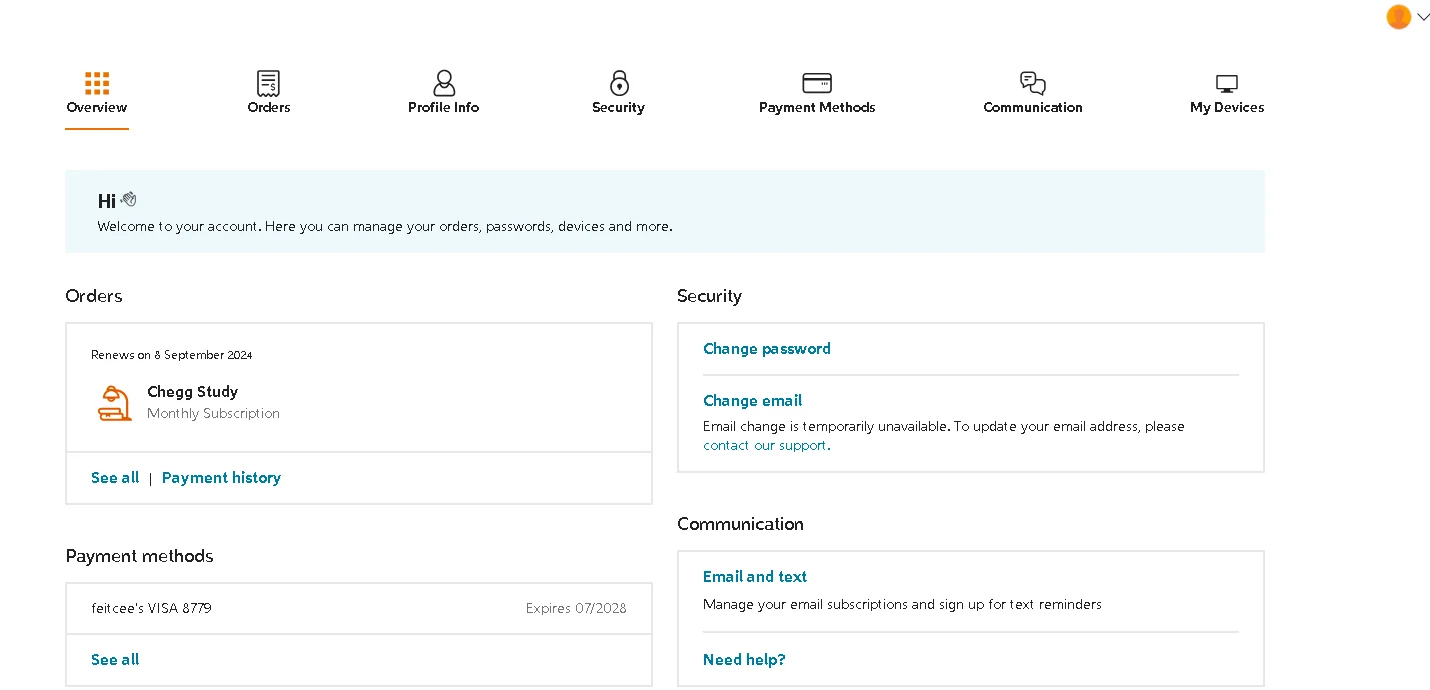
Task: Click See all under Orders
Action: 115,478
